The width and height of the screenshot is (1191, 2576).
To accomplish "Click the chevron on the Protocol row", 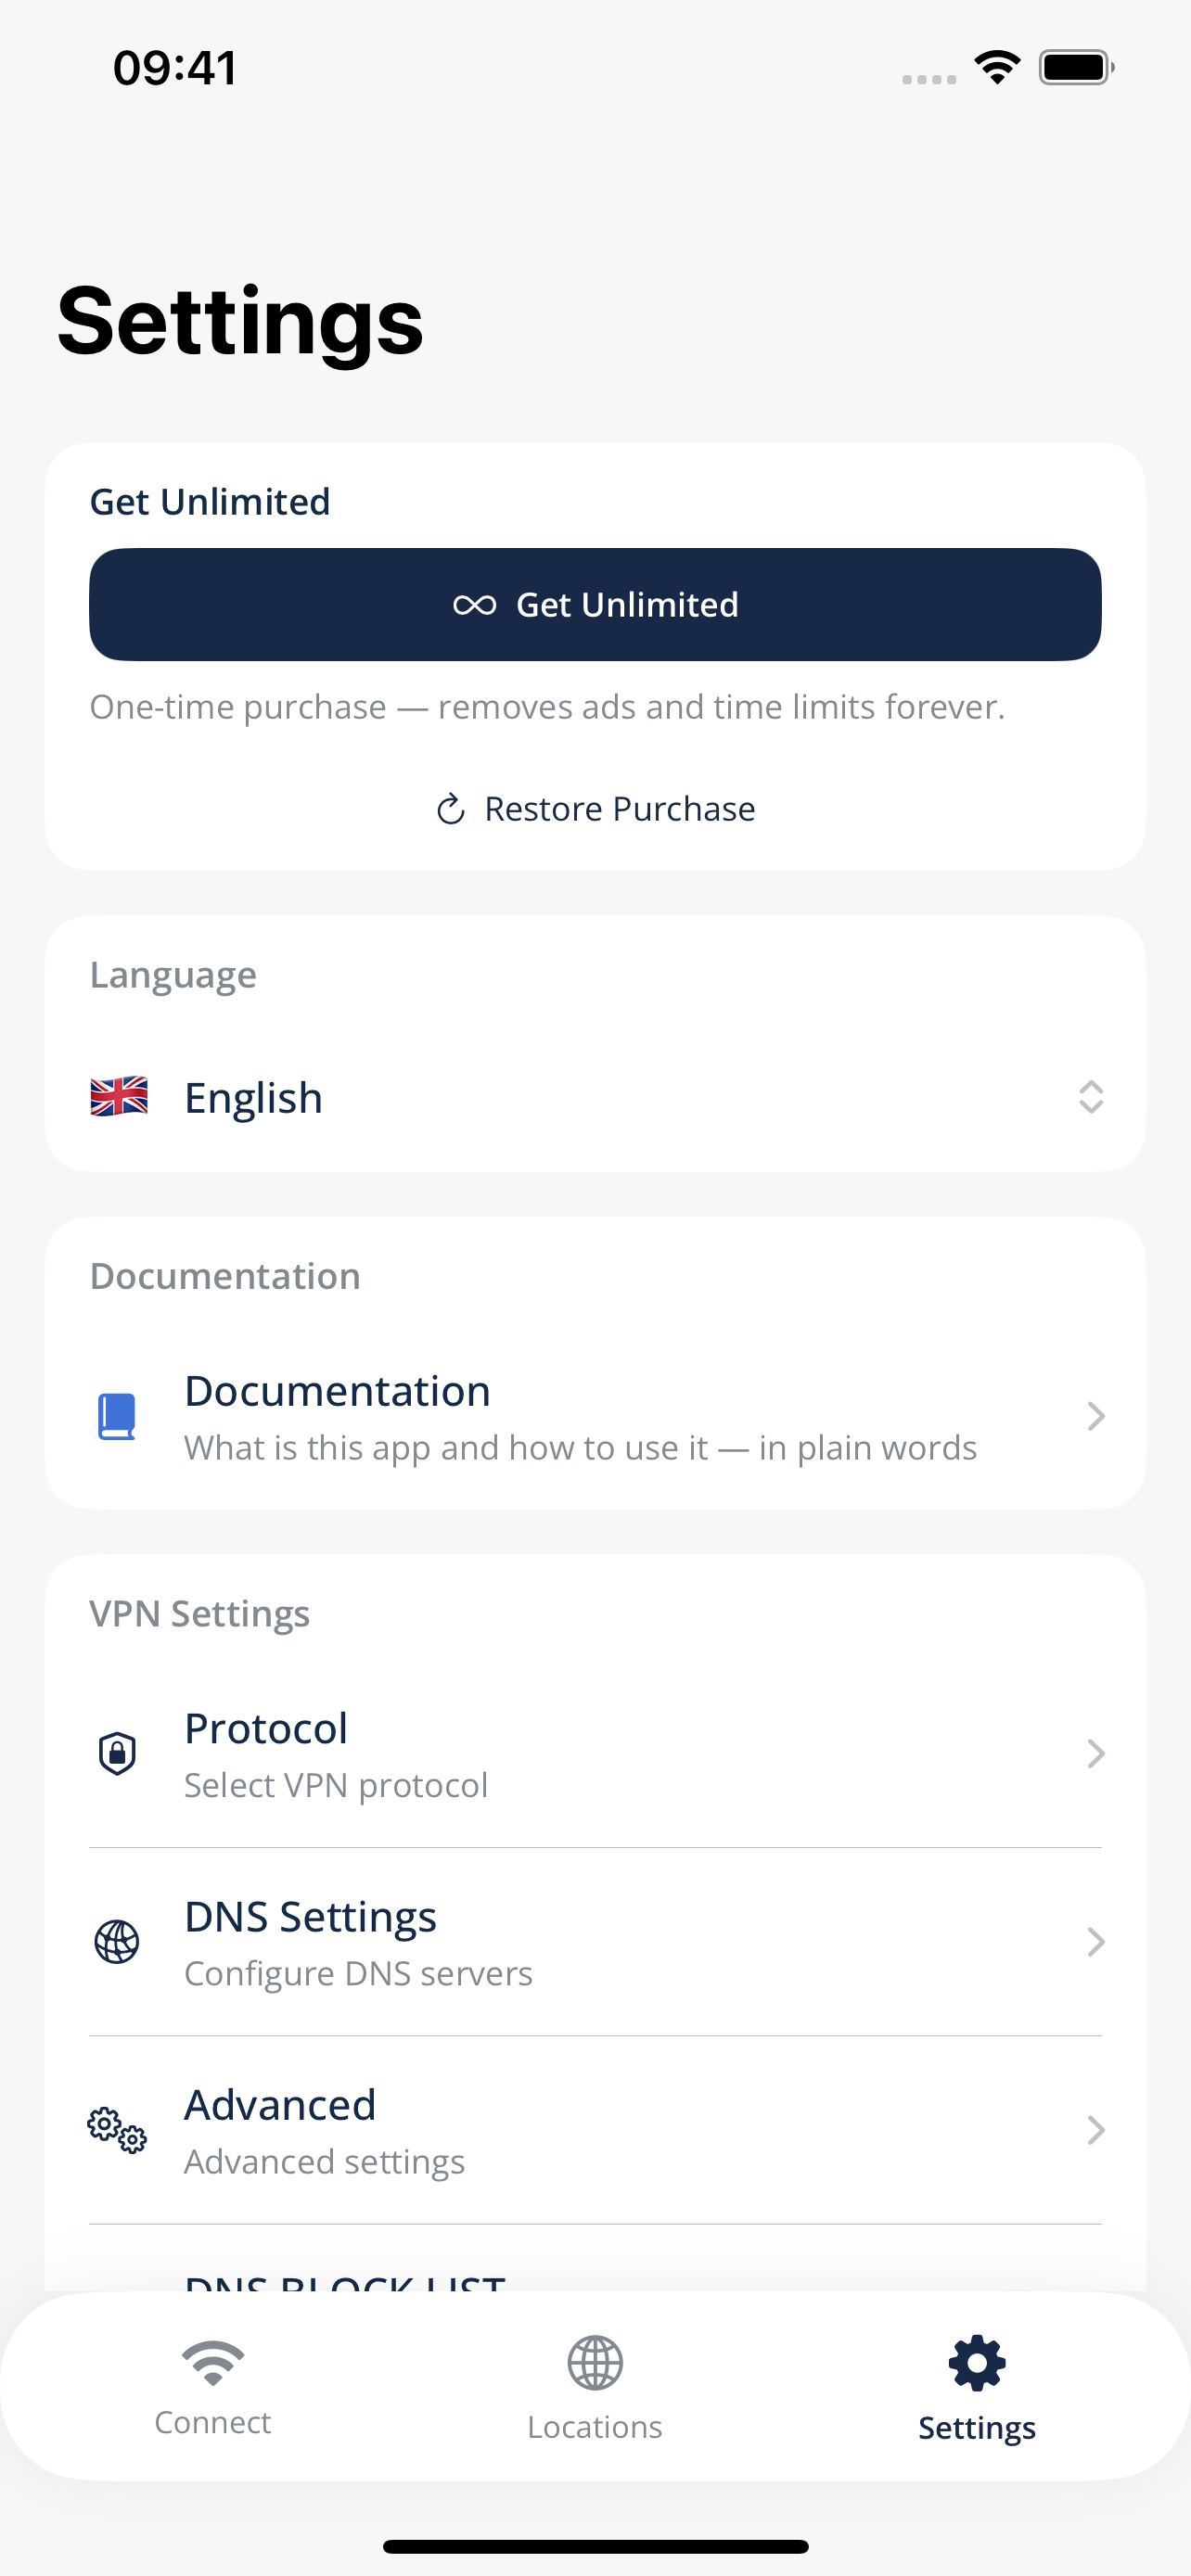I will tap(1096, 1753).
